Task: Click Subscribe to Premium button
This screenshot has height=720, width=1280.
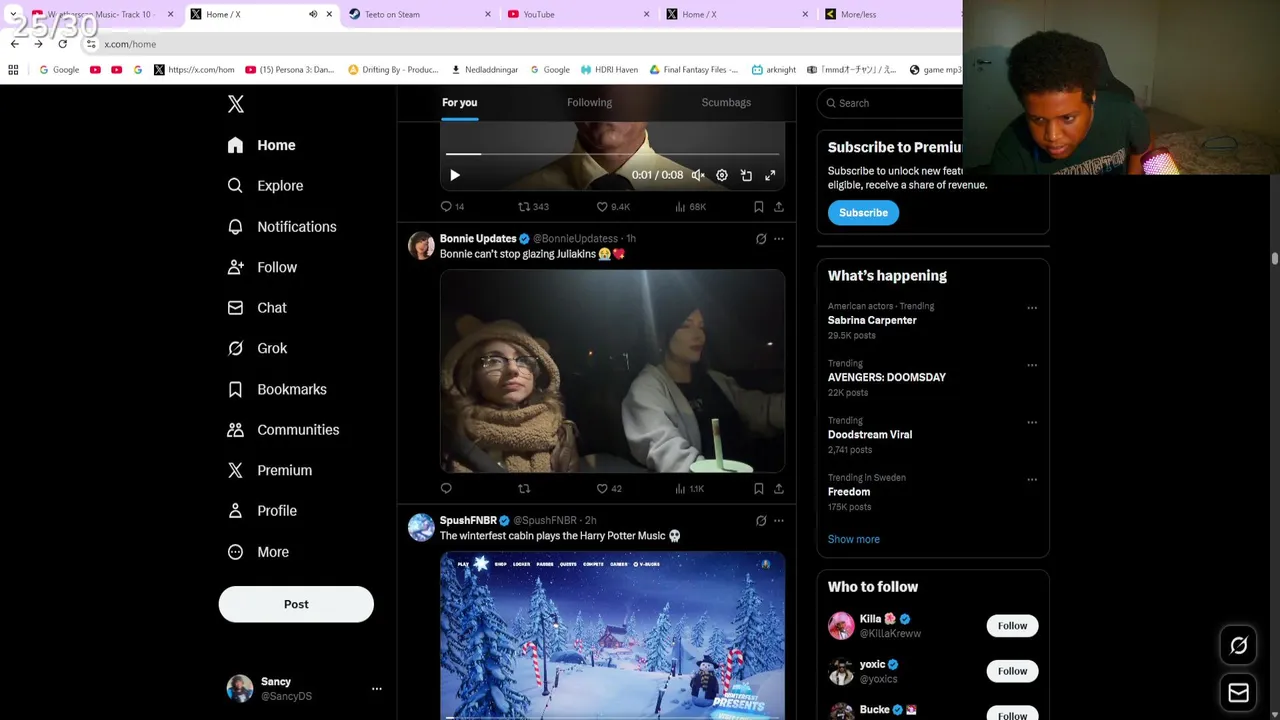Action: coord(863,213)
